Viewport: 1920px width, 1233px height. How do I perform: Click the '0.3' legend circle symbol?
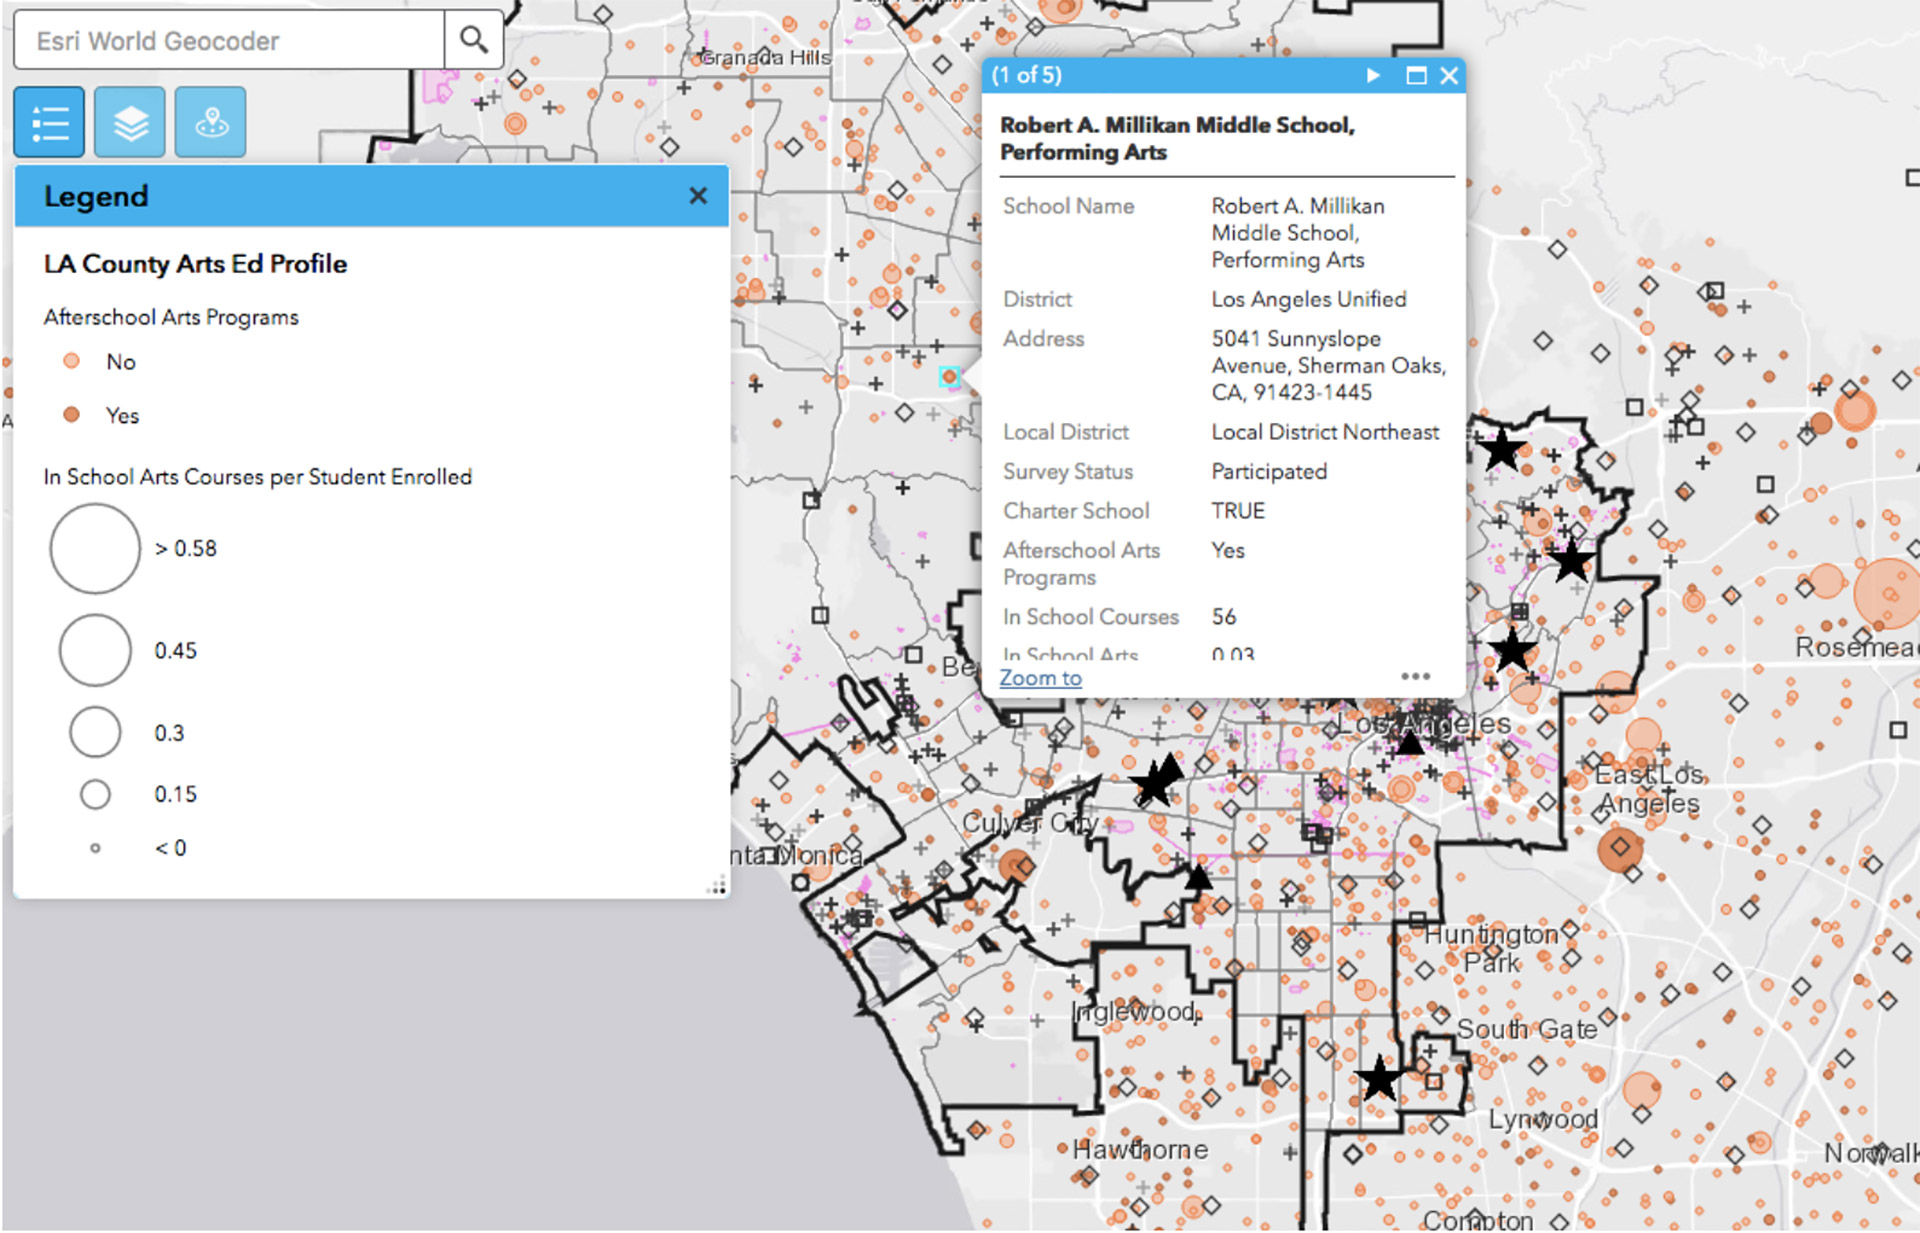tap(95, 732)
